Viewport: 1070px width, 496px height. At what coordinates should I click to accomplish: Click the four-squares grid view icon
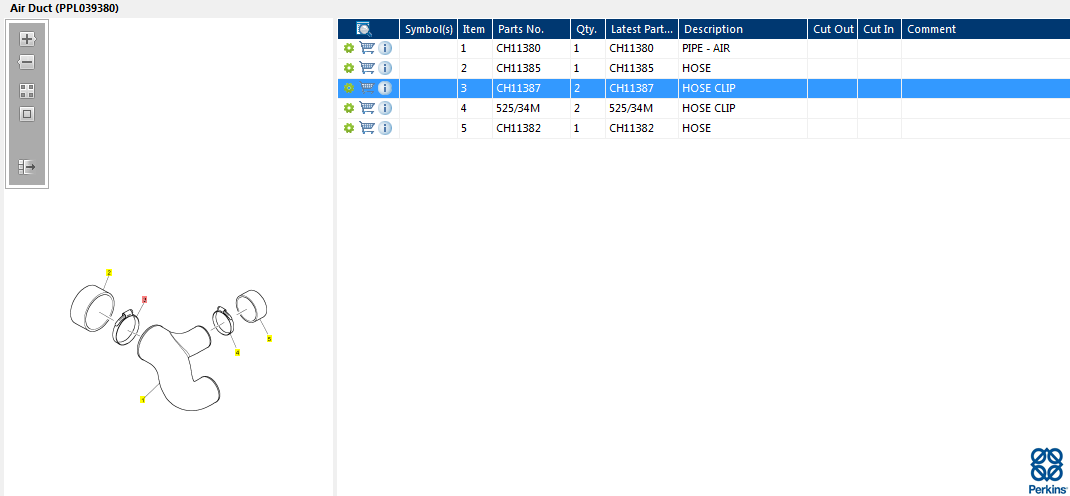pyautogui.click(x=27, y=91)
